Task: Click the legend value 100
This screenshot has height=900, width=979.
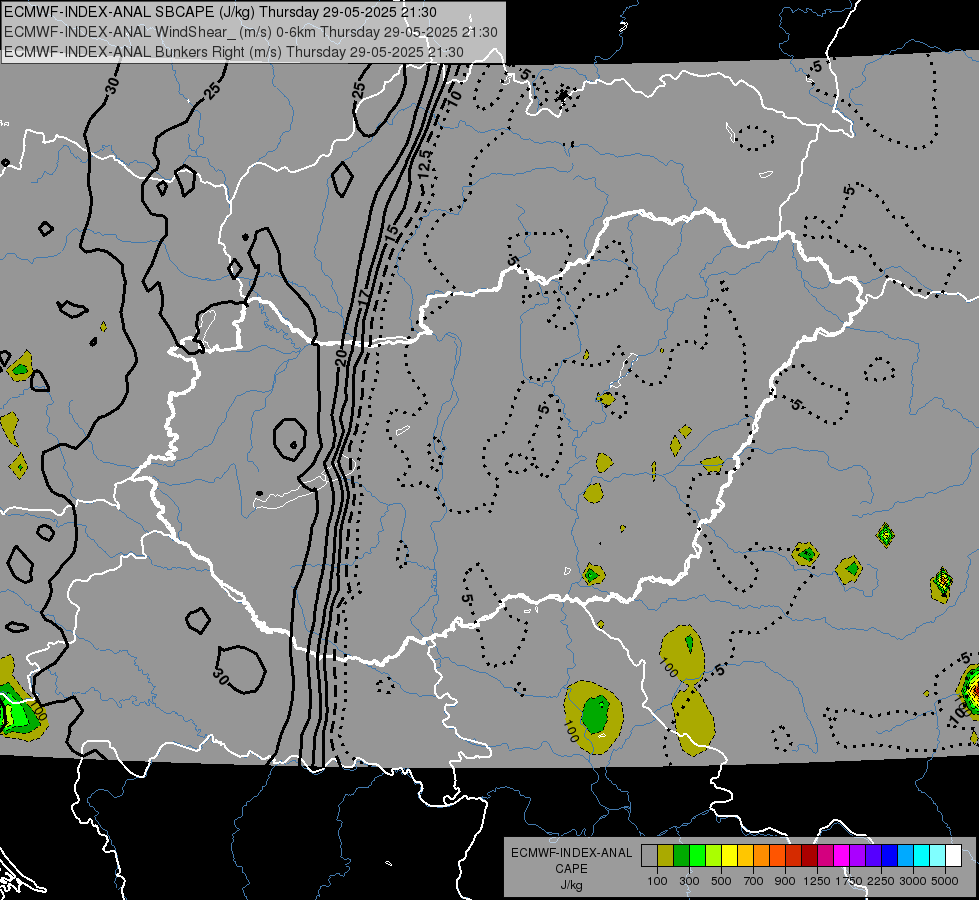Action: (657, 881)
